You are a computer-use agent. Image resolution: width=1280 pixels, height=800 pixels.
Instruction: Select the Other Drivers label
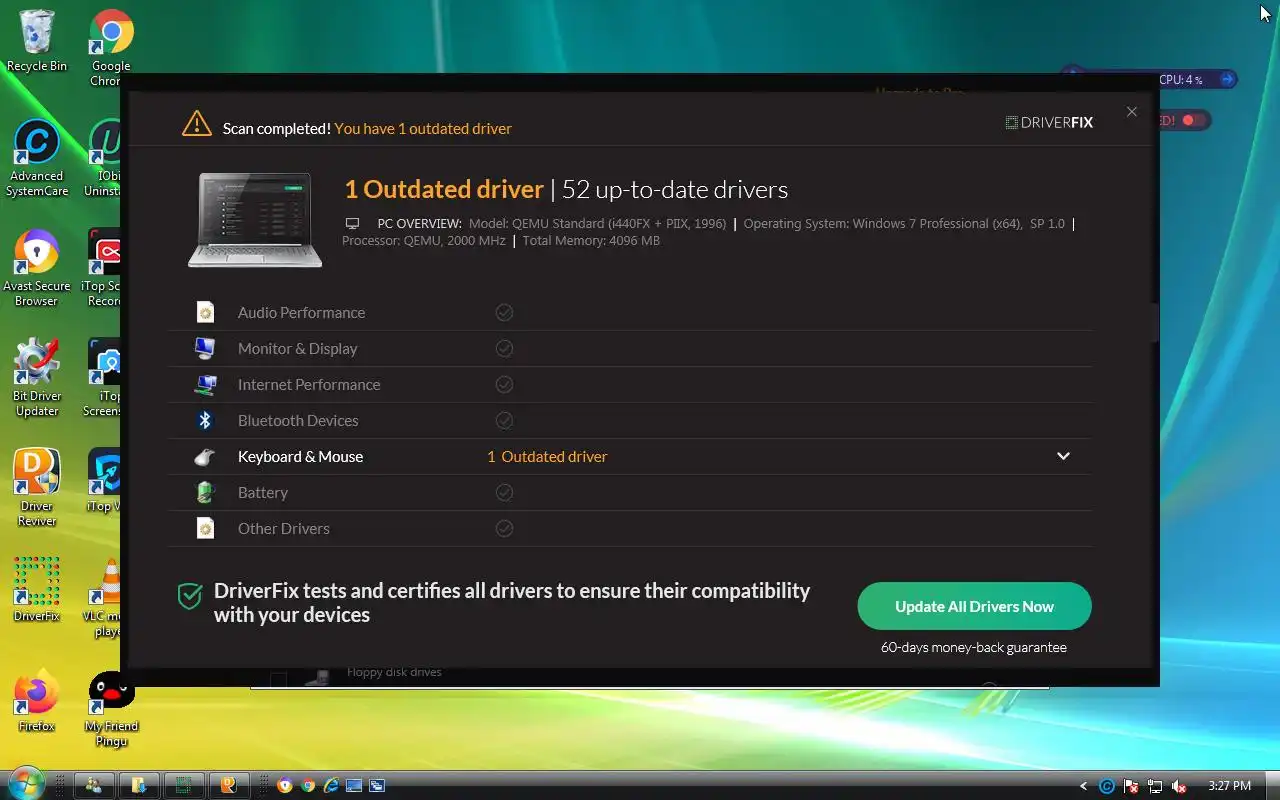[284, 529]
